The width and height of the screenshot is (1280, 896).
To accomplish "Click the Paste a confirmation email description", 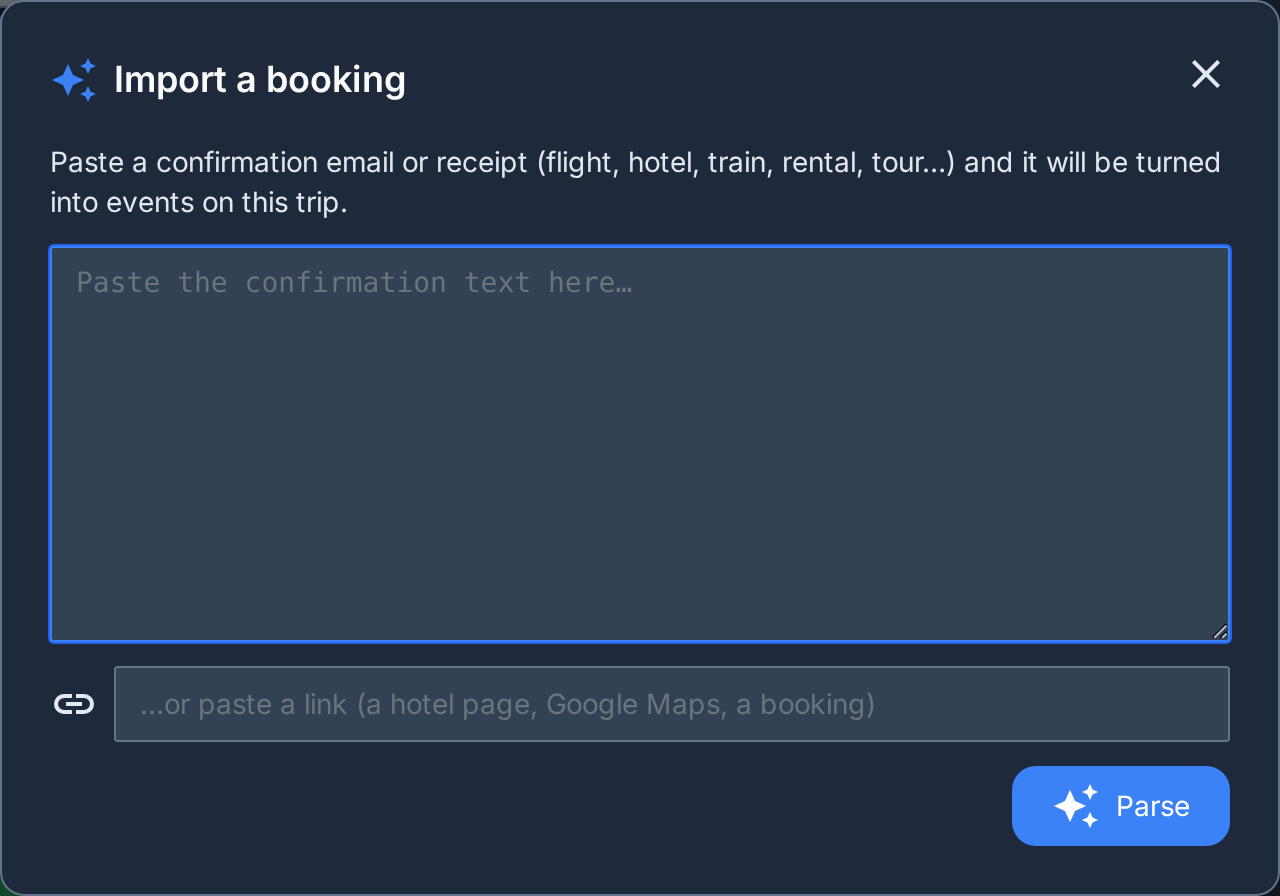I will (x=636, y=183).
